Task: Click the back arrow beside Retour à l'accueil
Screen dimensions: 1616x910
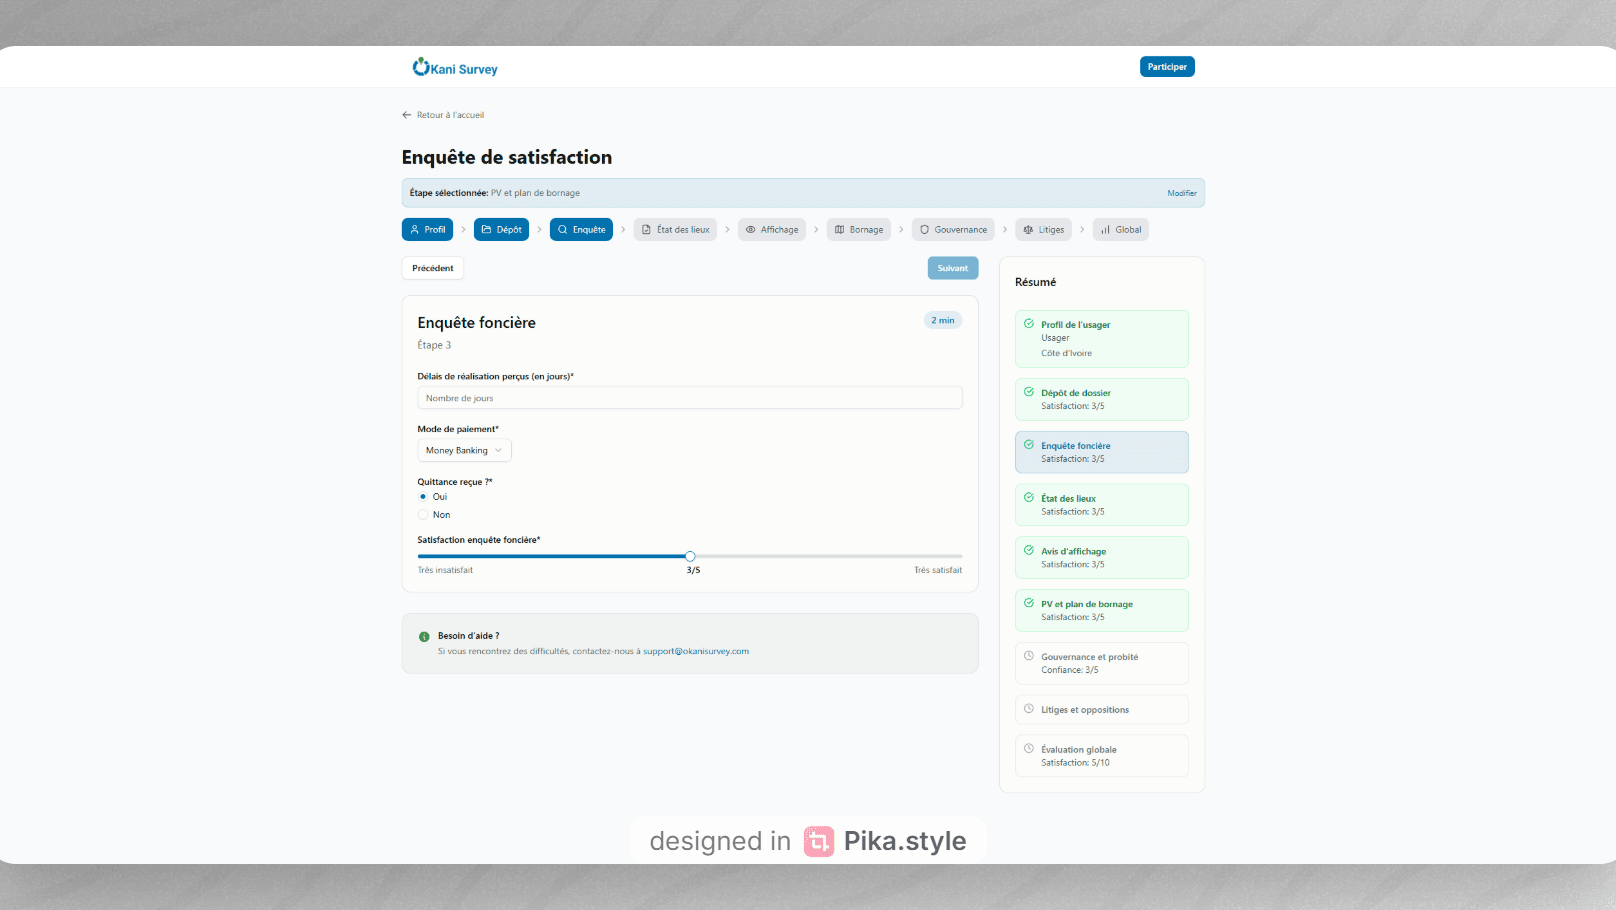Action: pyautogui.click(x=407, y=115)
